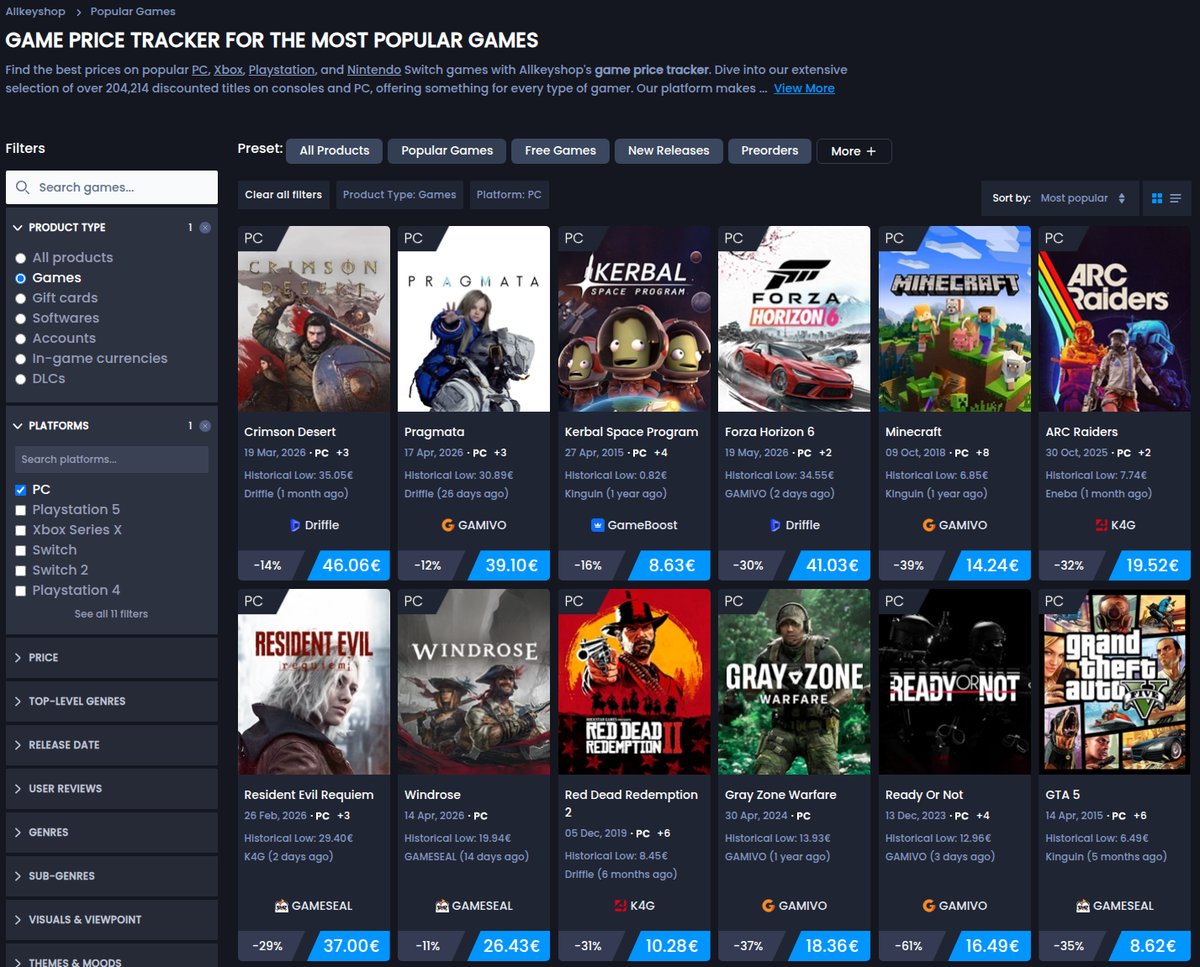Image resolution: width=1200 pixels, height=967 pixels.
Task: Follow the Allkeyshop breadcrumb link
Action: coord(35,11)
